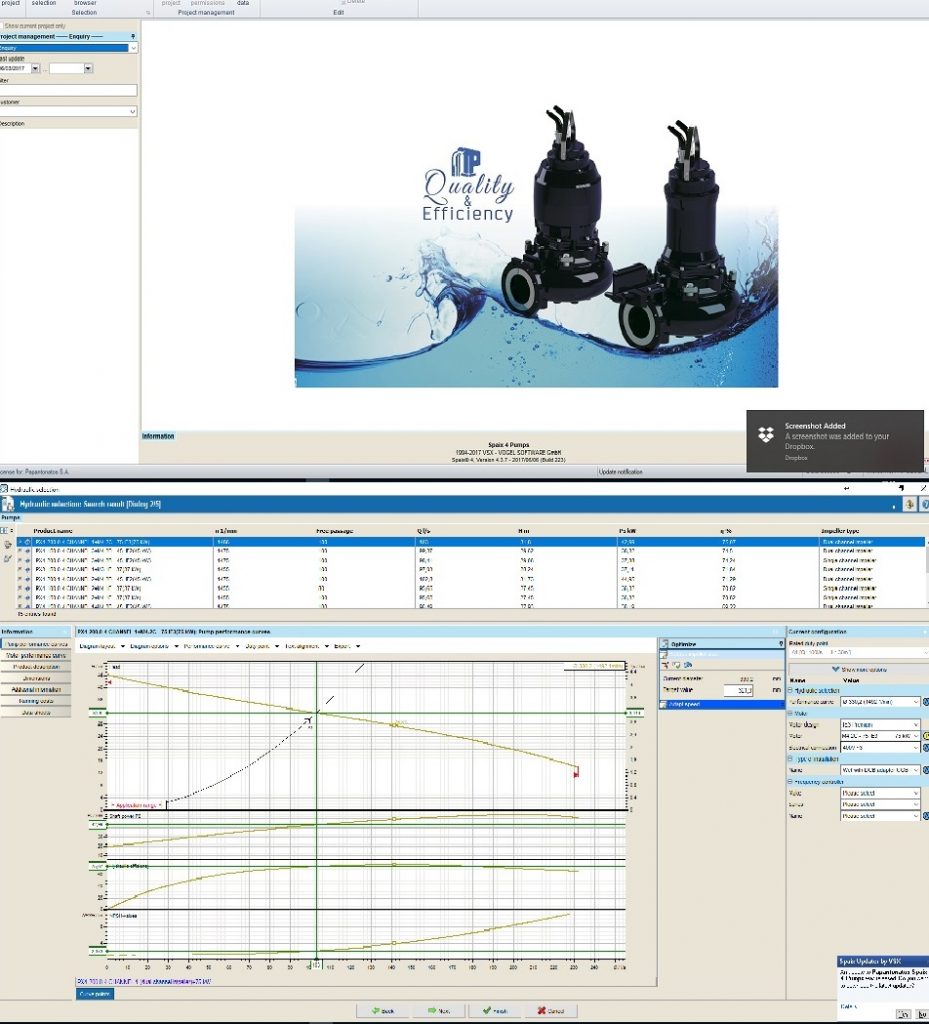Select the Change impeller size tool in Optimize panel
929x1024 pixels.
tap(699, 654)
